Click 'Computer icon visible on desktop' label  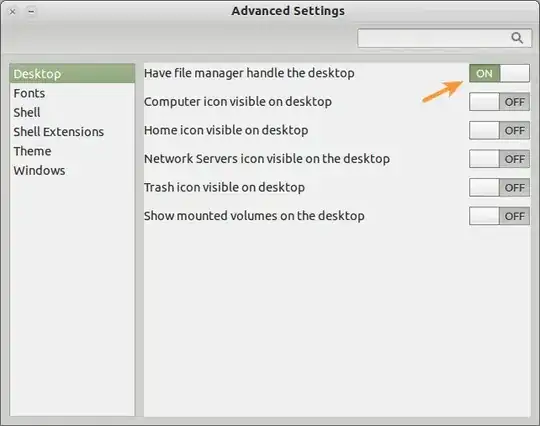(238, 102)
